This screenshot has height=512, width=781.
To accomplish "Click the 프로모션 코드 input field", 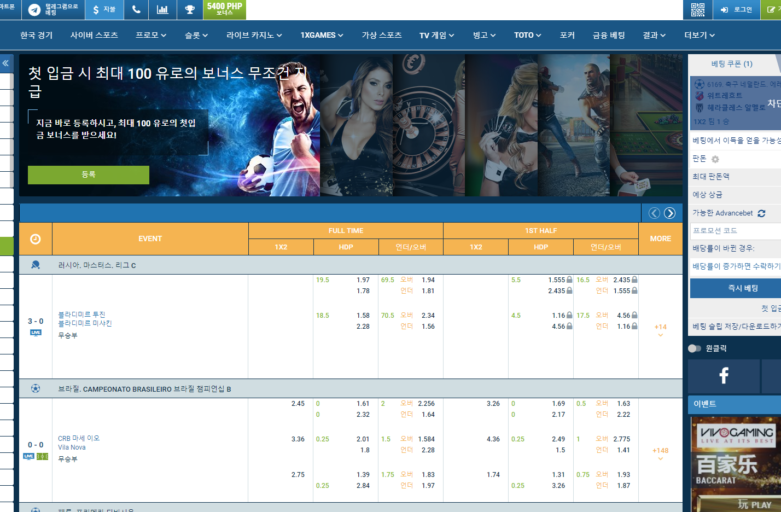I will click(x=736, y=231).
